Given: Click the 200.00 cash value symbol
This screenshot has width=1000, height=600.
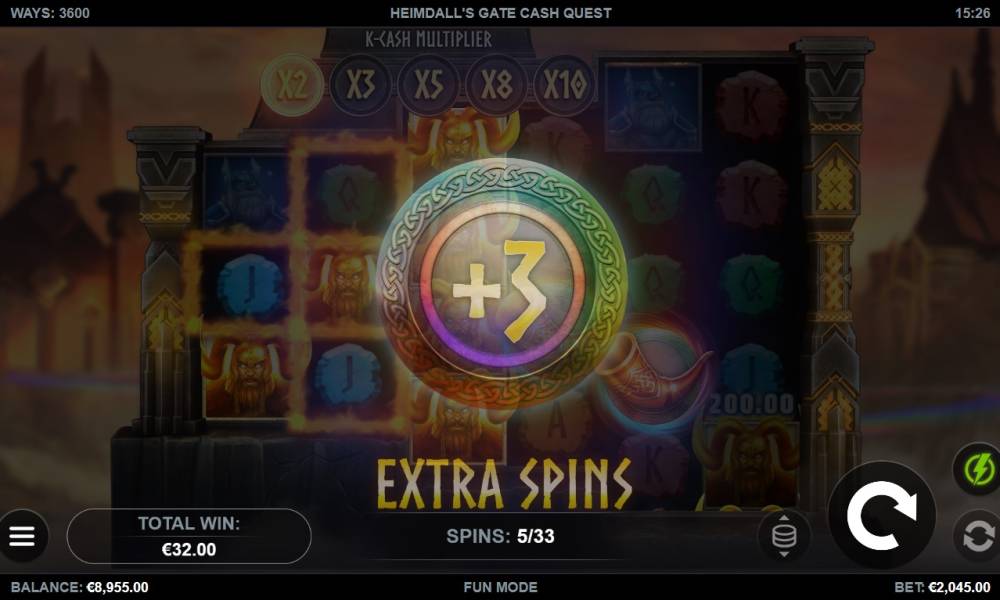Looking at the screenshot, I should tap(751, 404).
